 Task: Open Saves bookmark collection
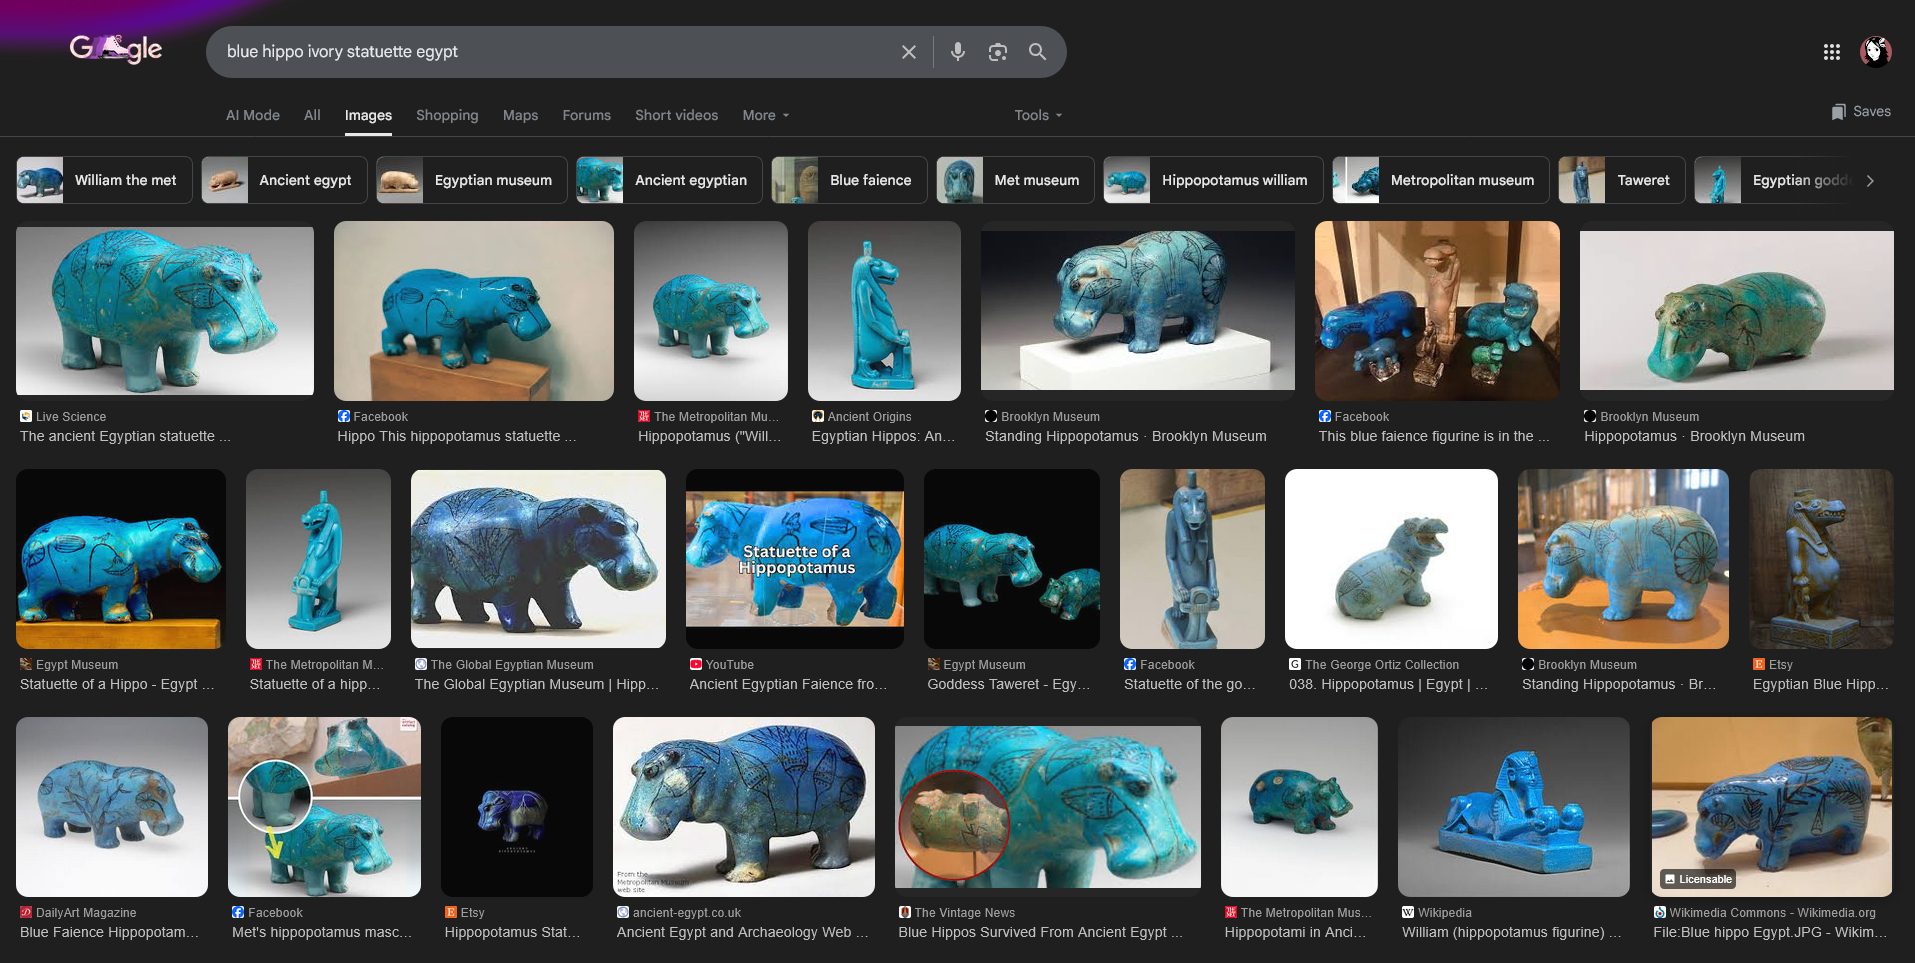1860,112
